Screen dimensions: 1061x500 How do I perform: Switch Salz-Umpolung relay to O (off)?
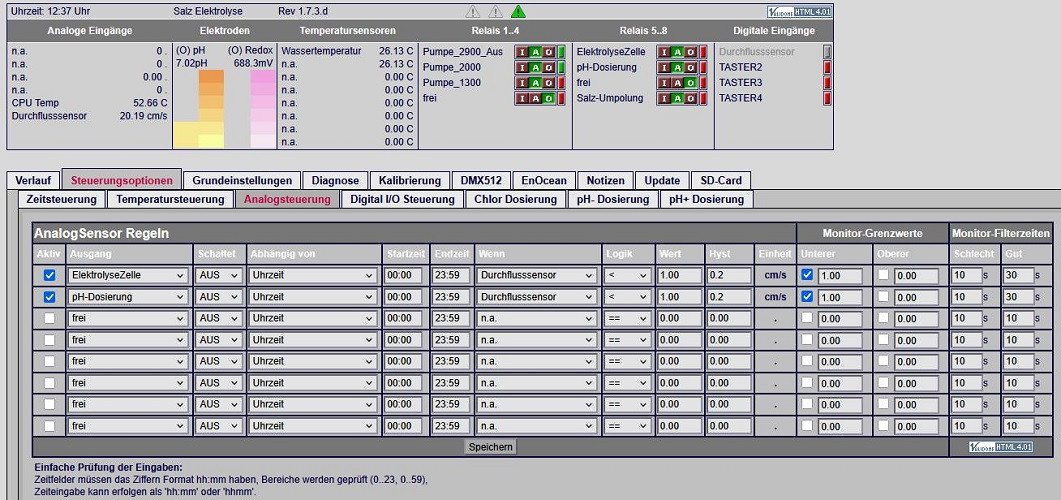pos(691,98)
